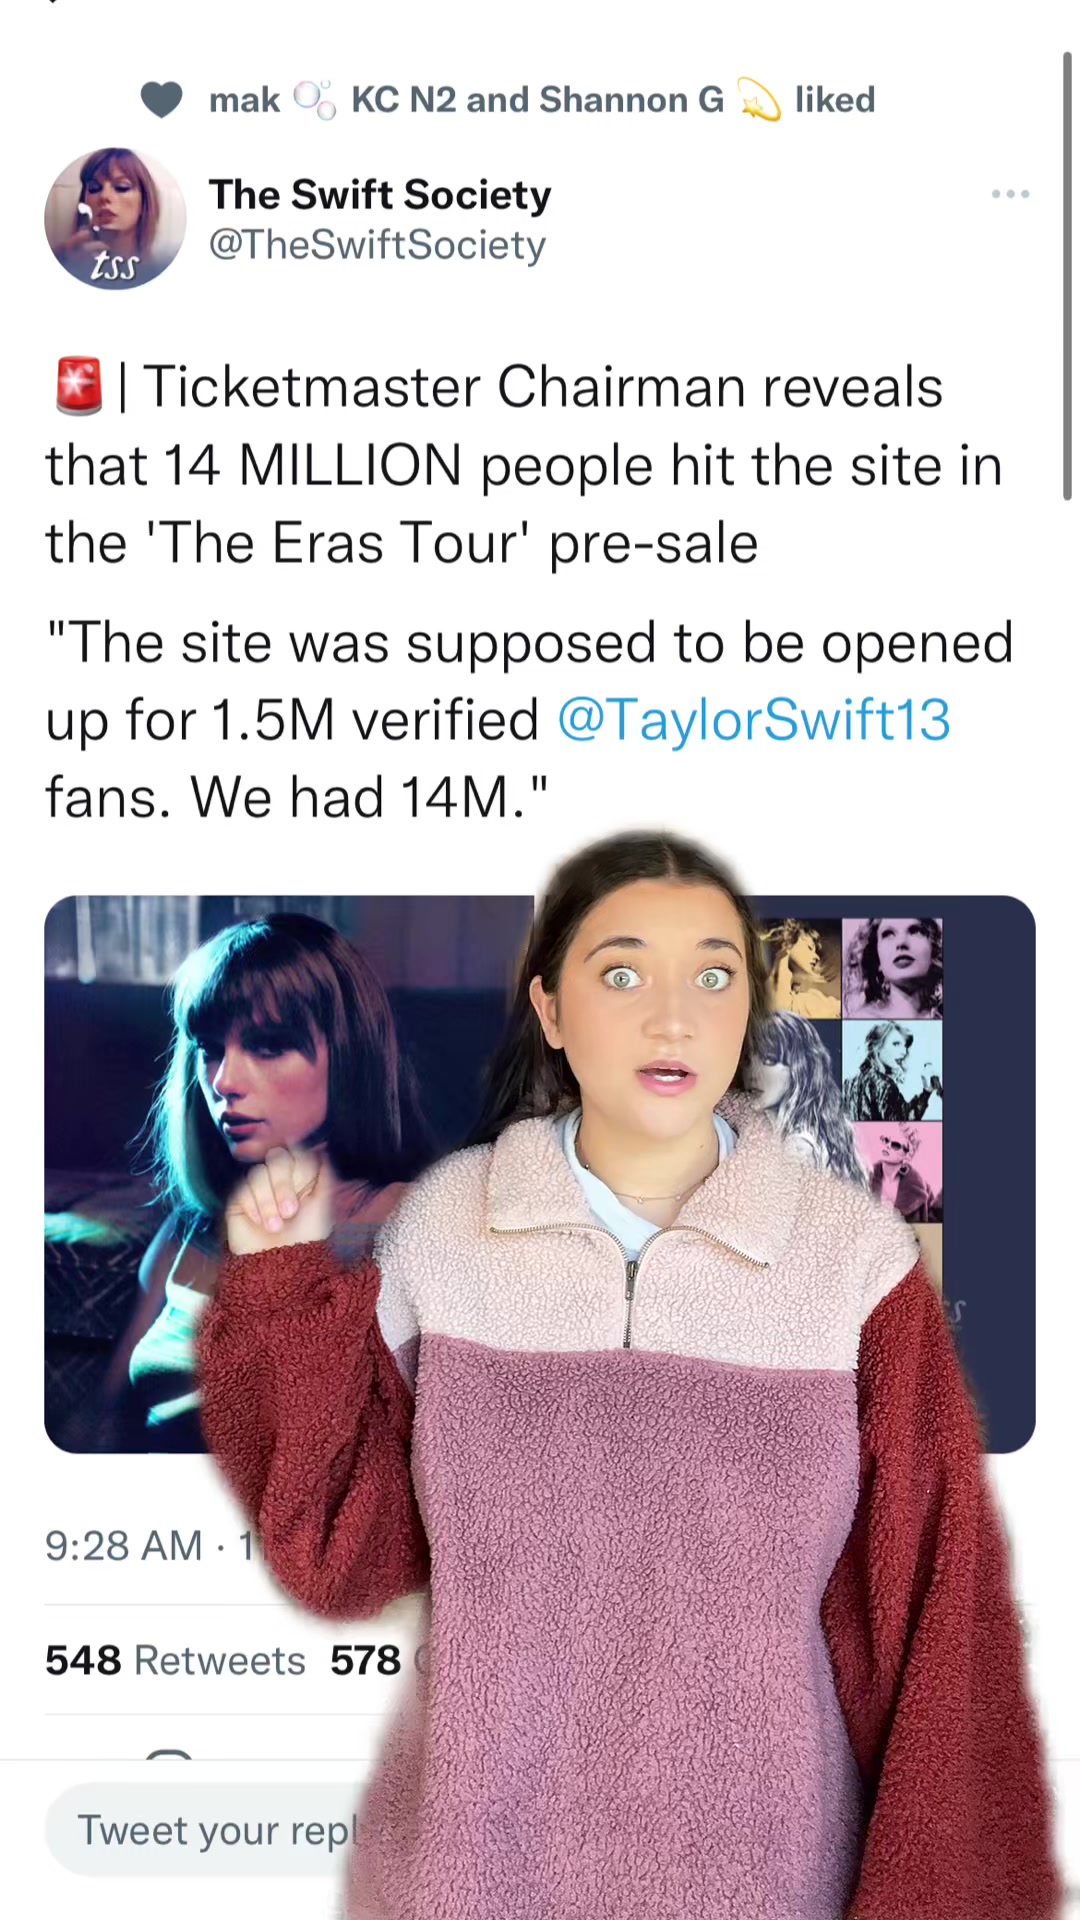Image resolution: width=1080 pixels, height=1920 pixels.
Task: Open mak's profile from liked line
Action: (244, 100)
